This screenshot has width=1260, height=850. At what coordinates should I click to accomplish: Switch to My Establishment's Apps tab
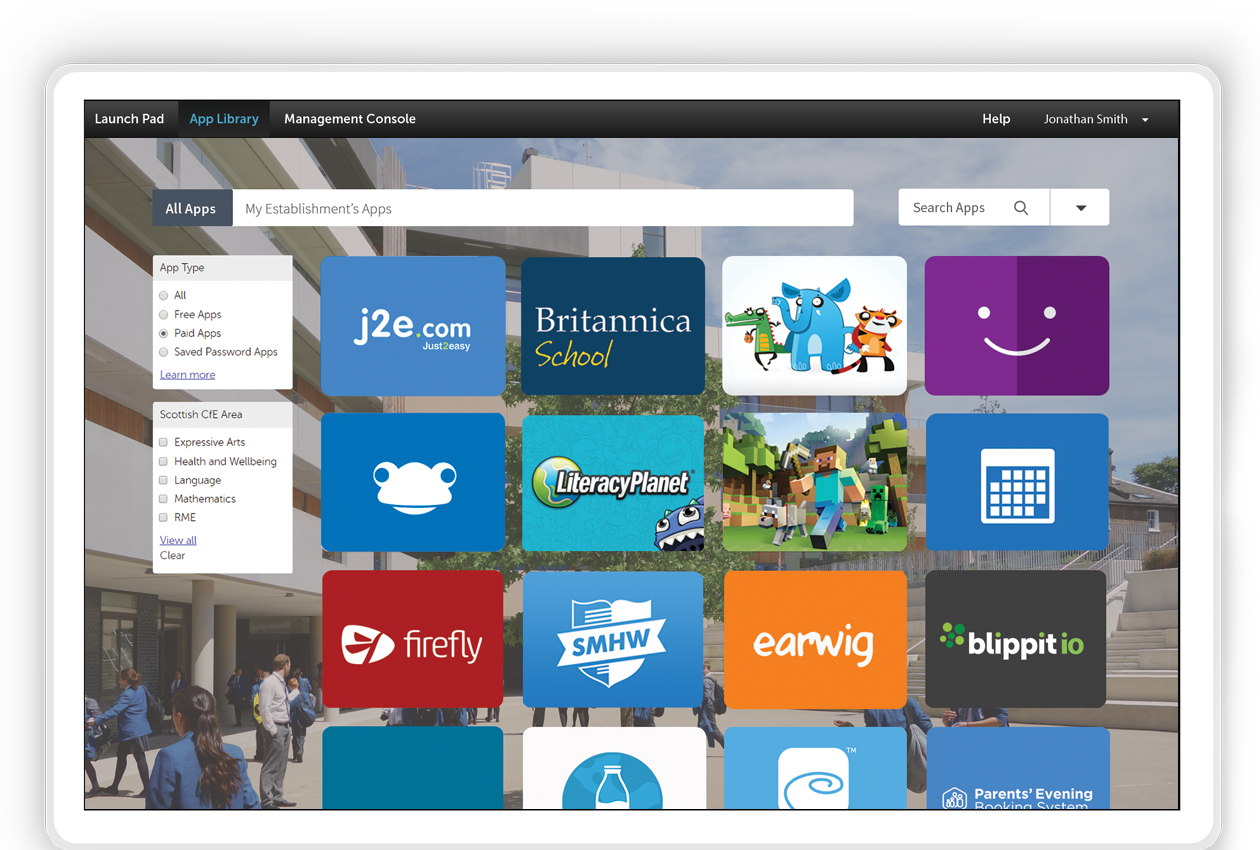click(x=543, y=208)
